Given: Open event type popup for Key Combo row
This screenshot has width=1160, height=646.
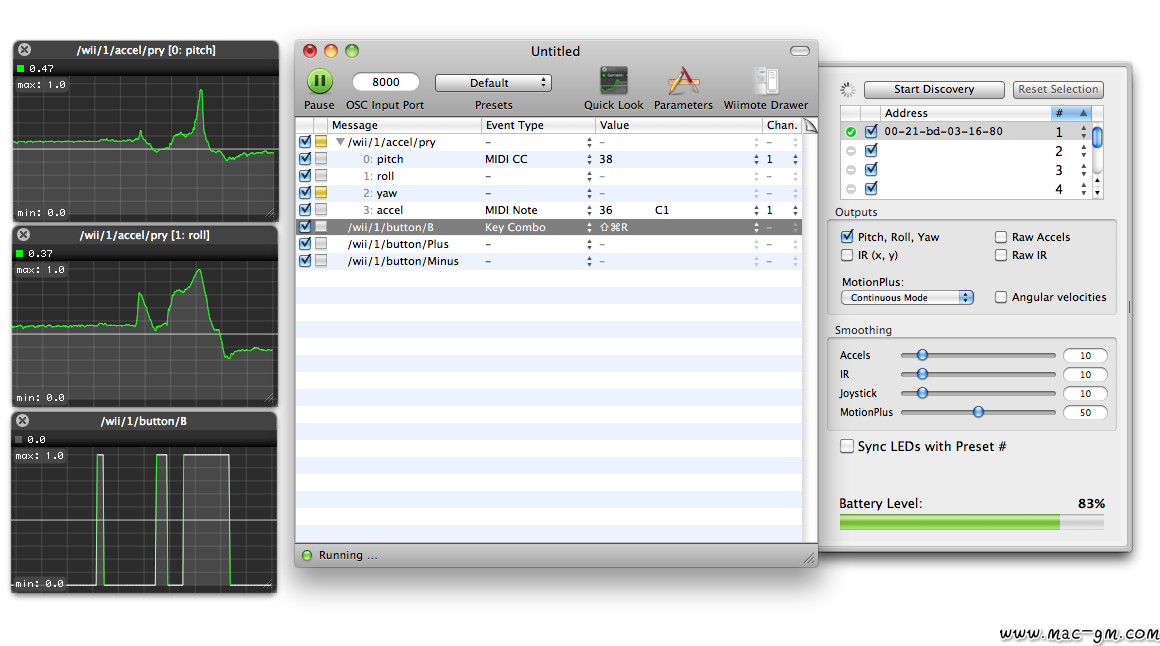Looking at the screenshot, I should click(590, 227).
